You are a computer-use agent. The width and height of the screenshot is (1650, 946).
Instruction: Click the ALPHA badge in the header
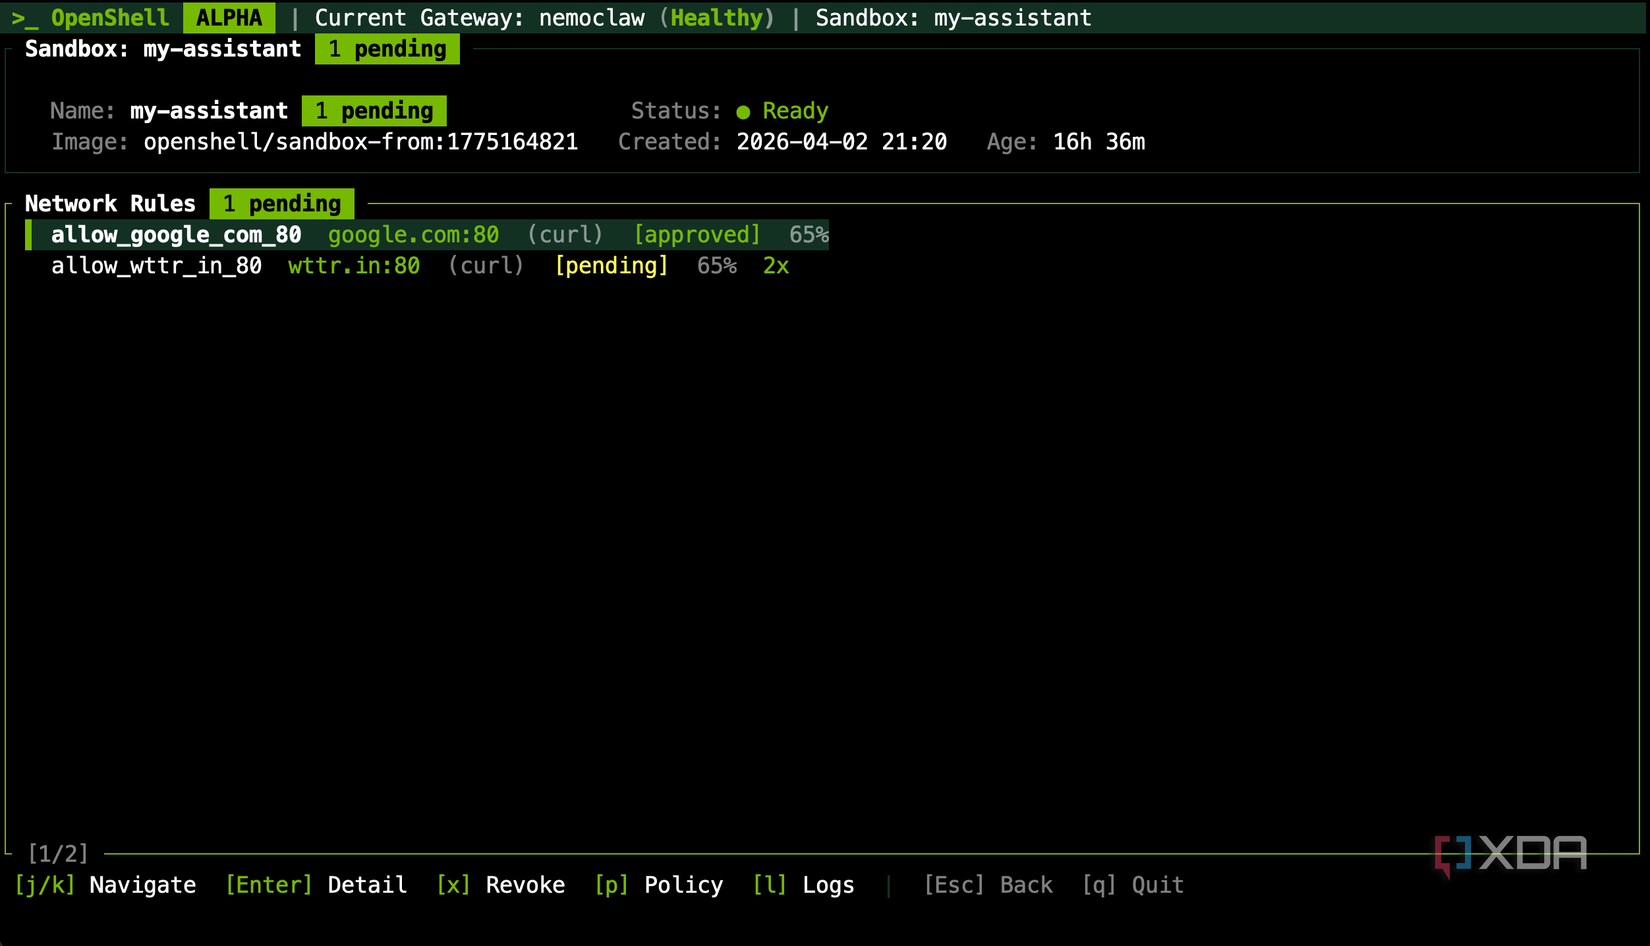[x=229, y=18]
